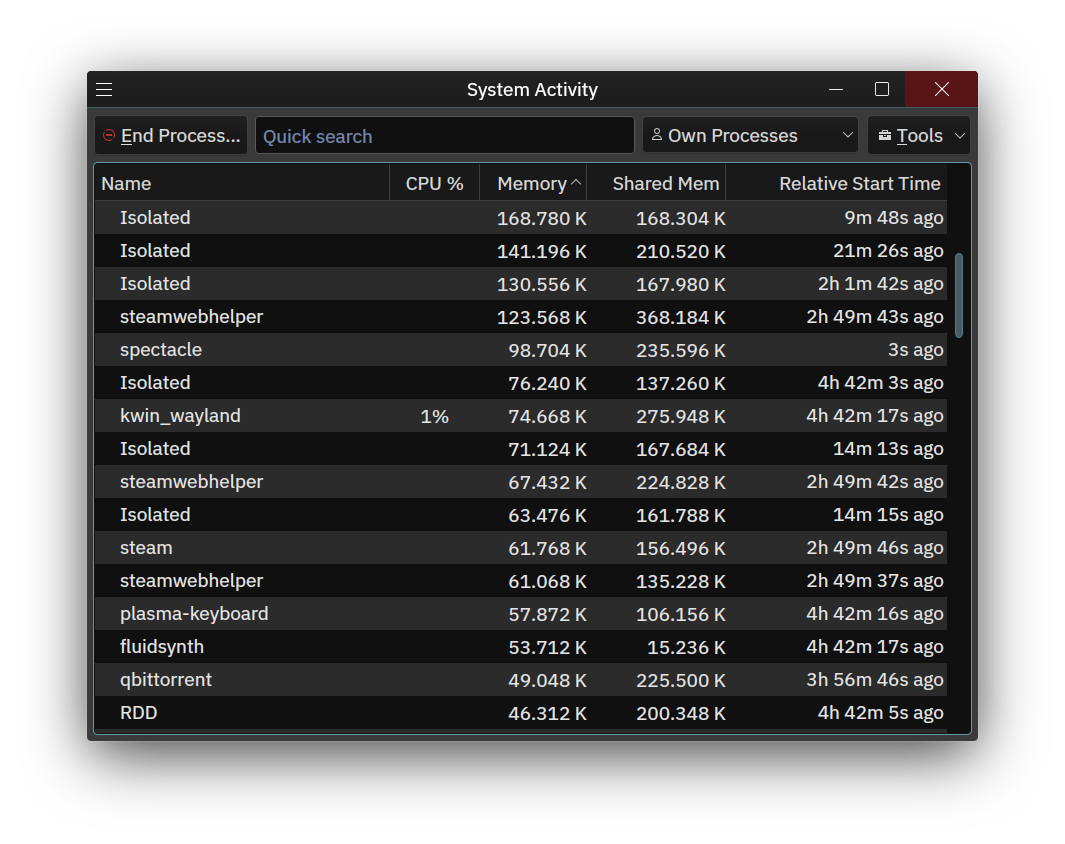Select the steam process row
The height and width of the screenshot is (844, 1065).
click(x=521, y=548)
